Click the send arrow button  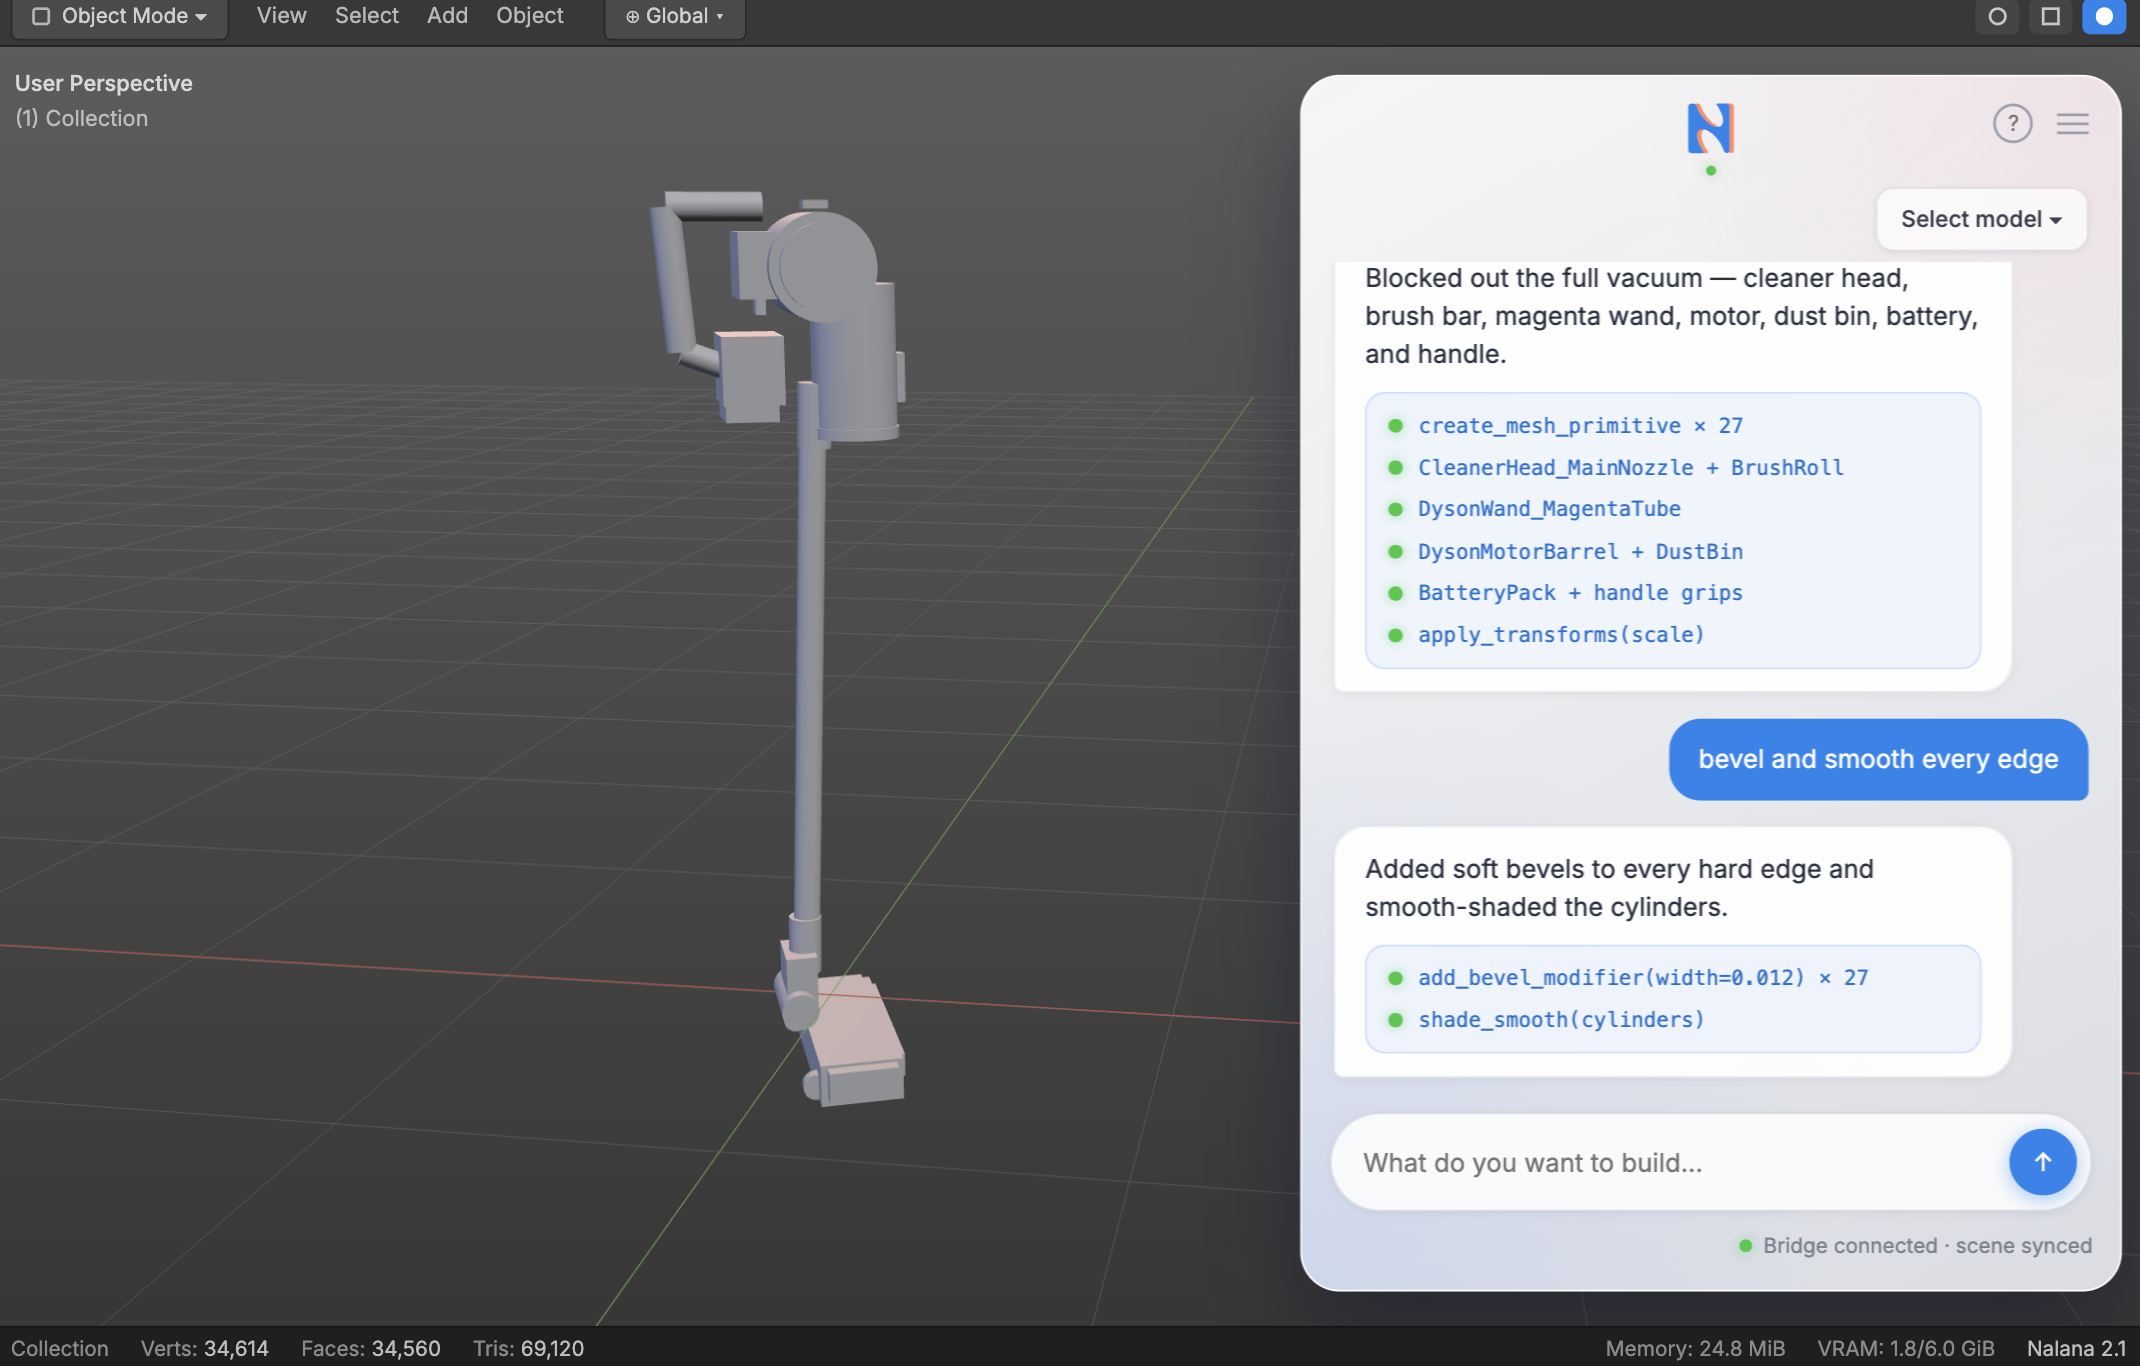pyautogui.click(x=2042, y=1162)
